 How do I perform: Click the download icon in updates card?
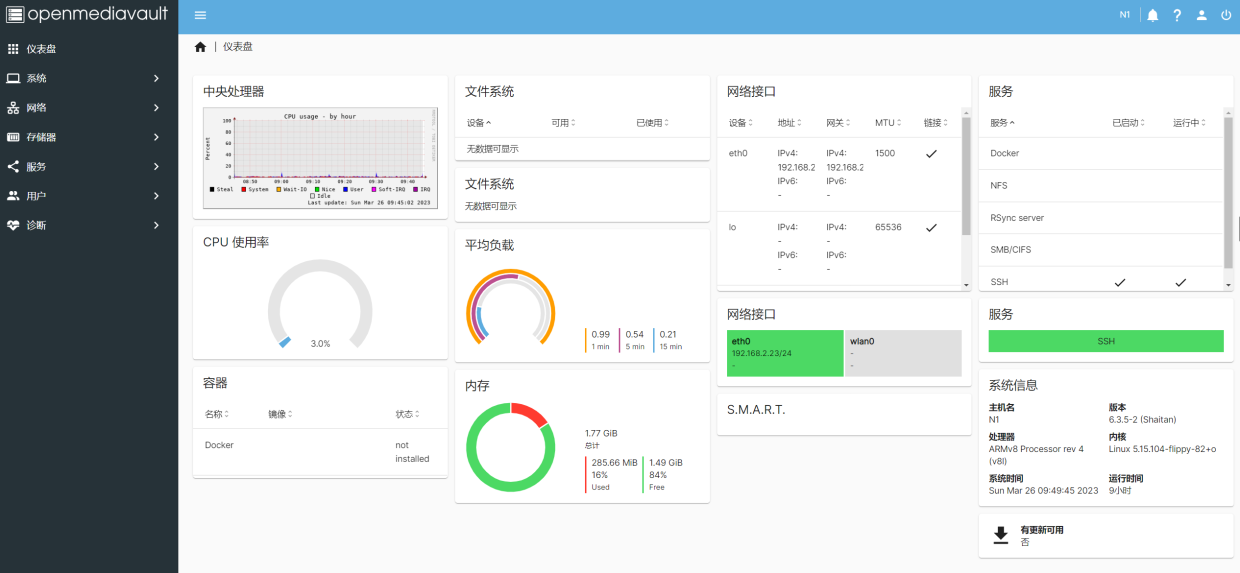pyautogui.click(x=1000, y=536)
